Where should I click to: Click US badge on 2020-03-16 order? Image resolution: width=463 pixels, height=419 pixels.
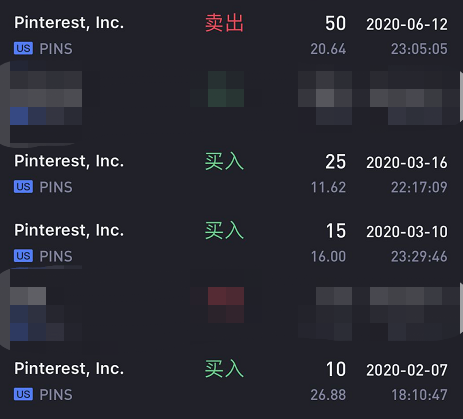pyautogui.click(x=23, y=187)
